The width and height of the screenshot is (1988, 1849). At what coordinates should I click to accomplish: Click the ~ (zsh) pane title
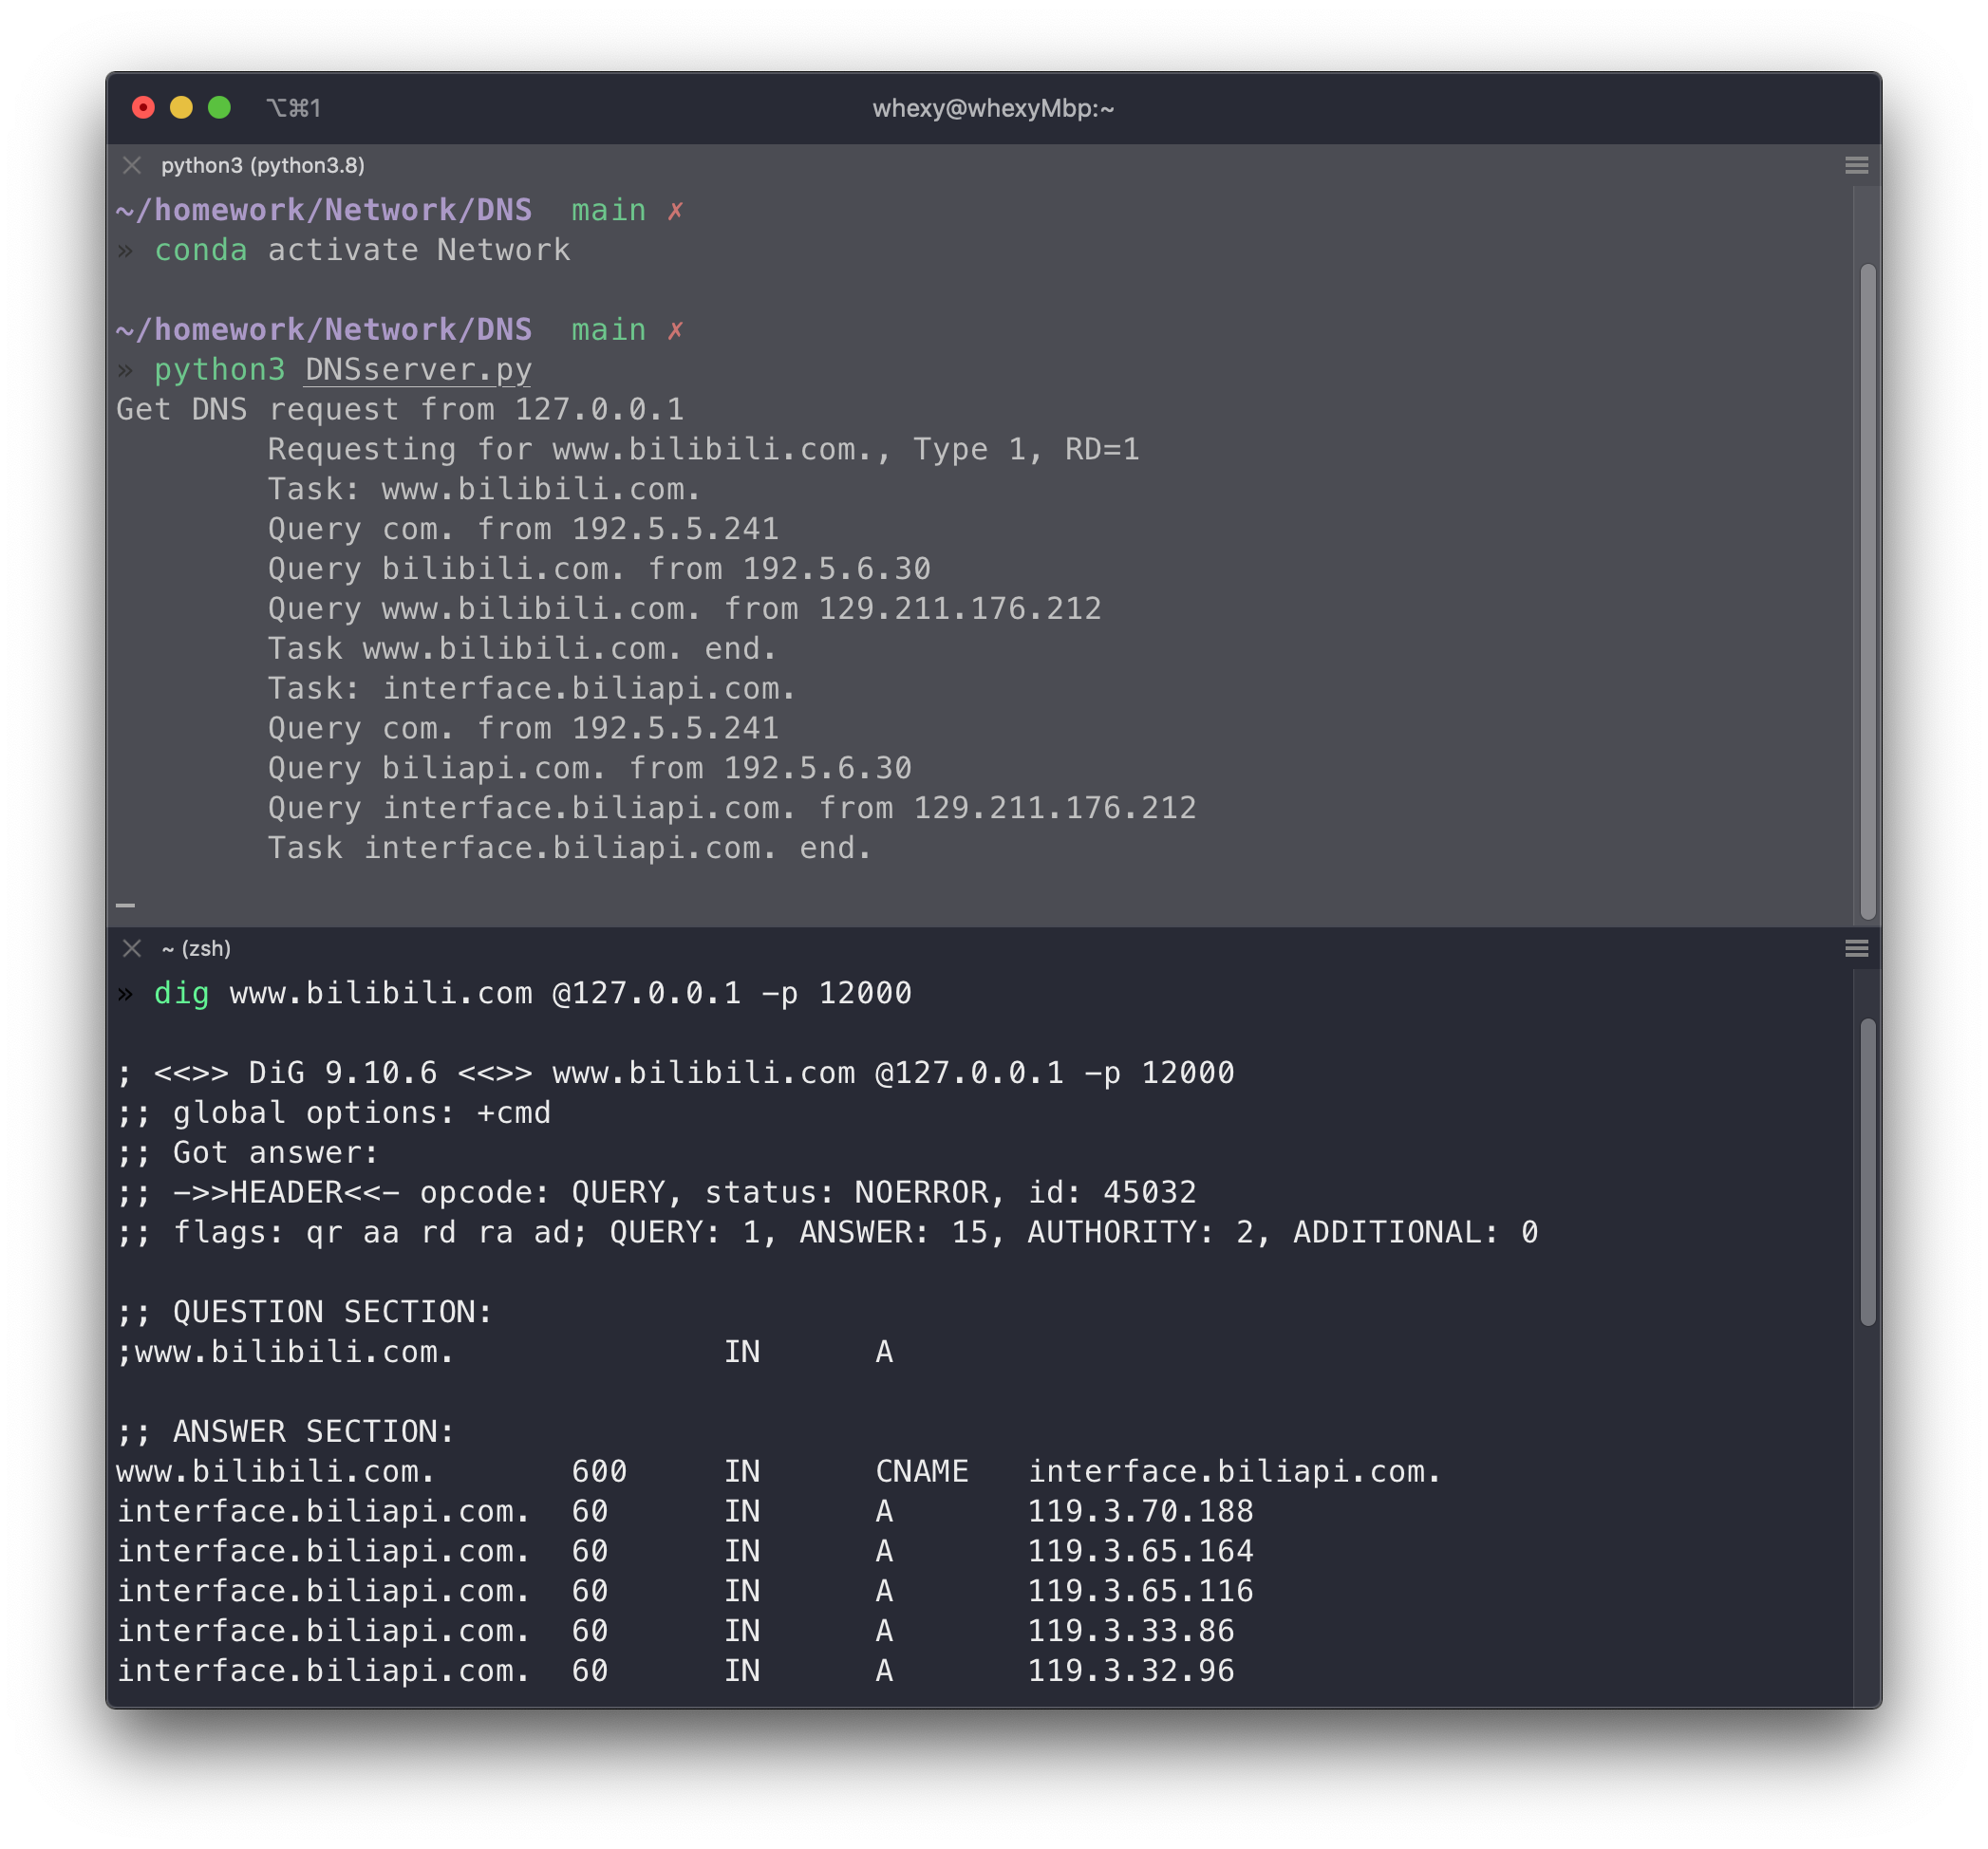(x=196, y=948)
